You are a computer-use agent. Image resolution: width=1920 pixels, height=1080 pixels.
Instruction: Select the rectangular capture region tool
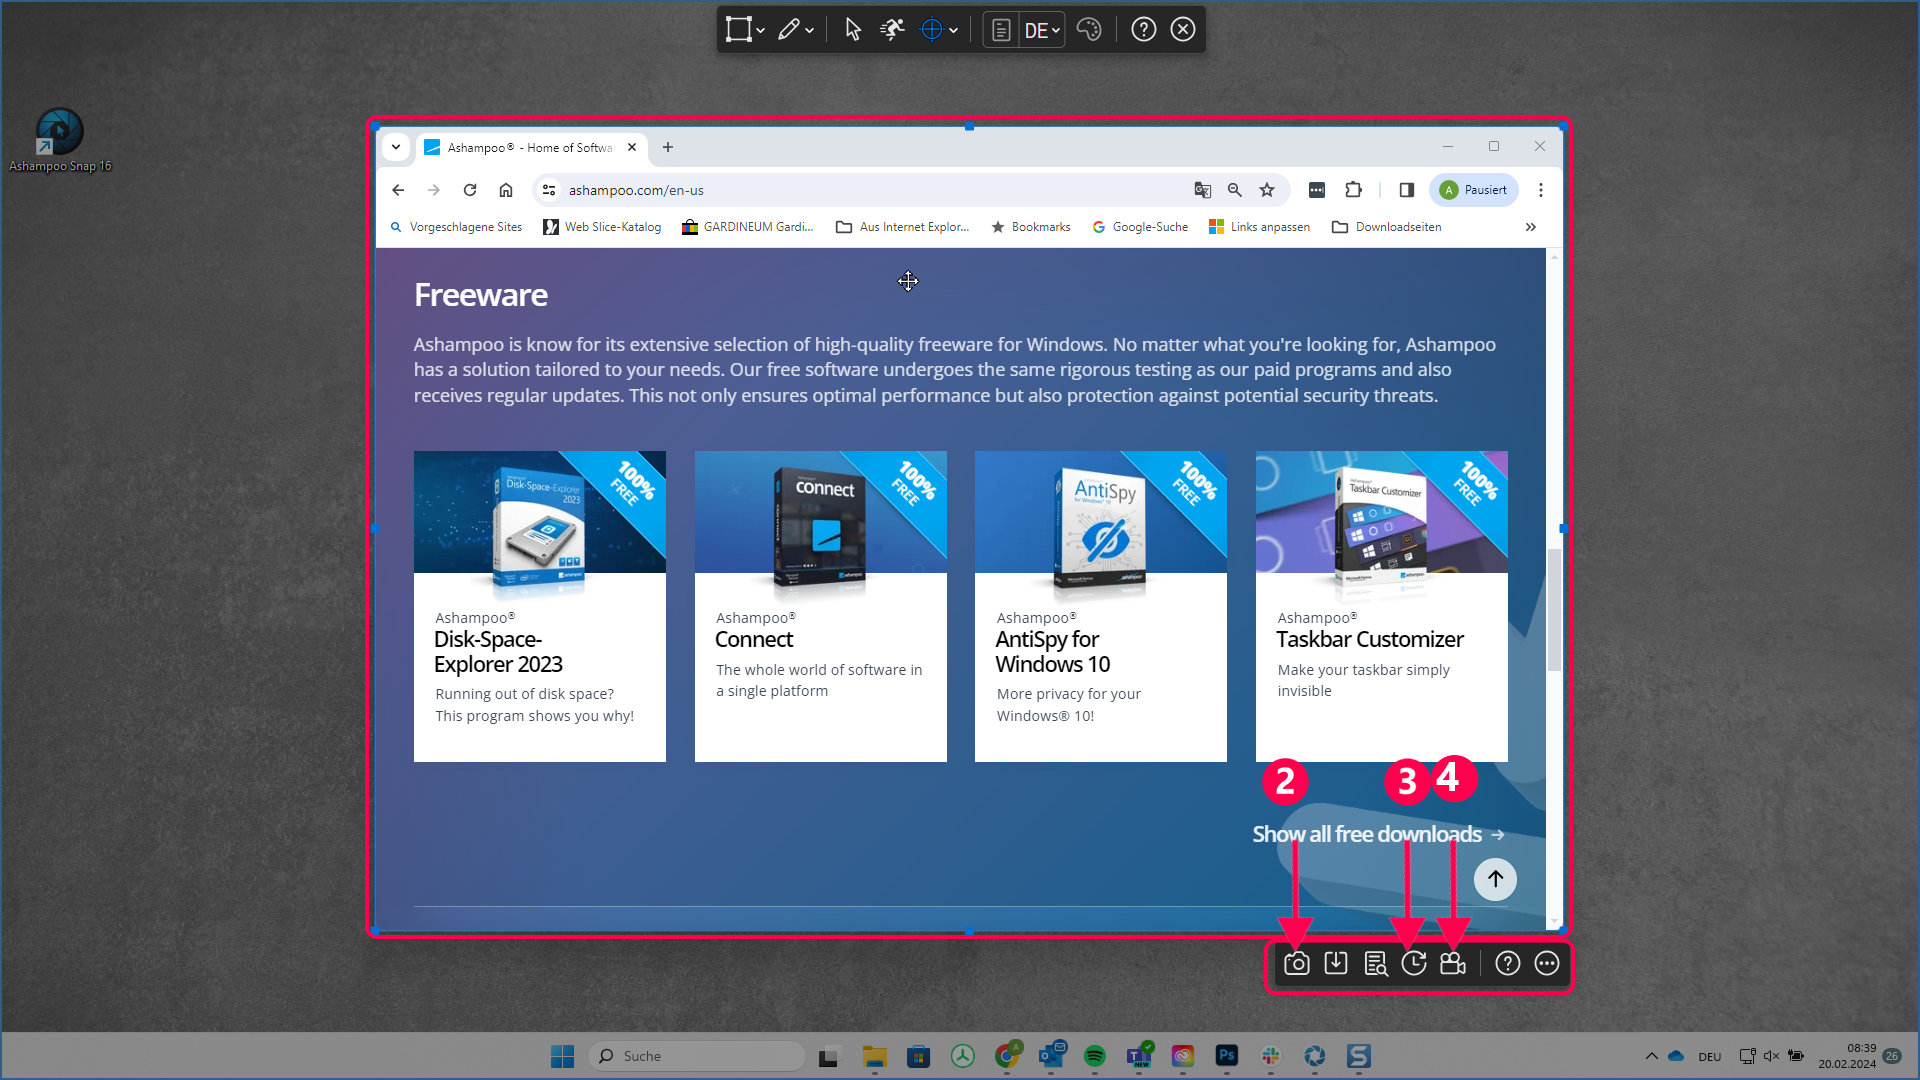tap(738, 30)
